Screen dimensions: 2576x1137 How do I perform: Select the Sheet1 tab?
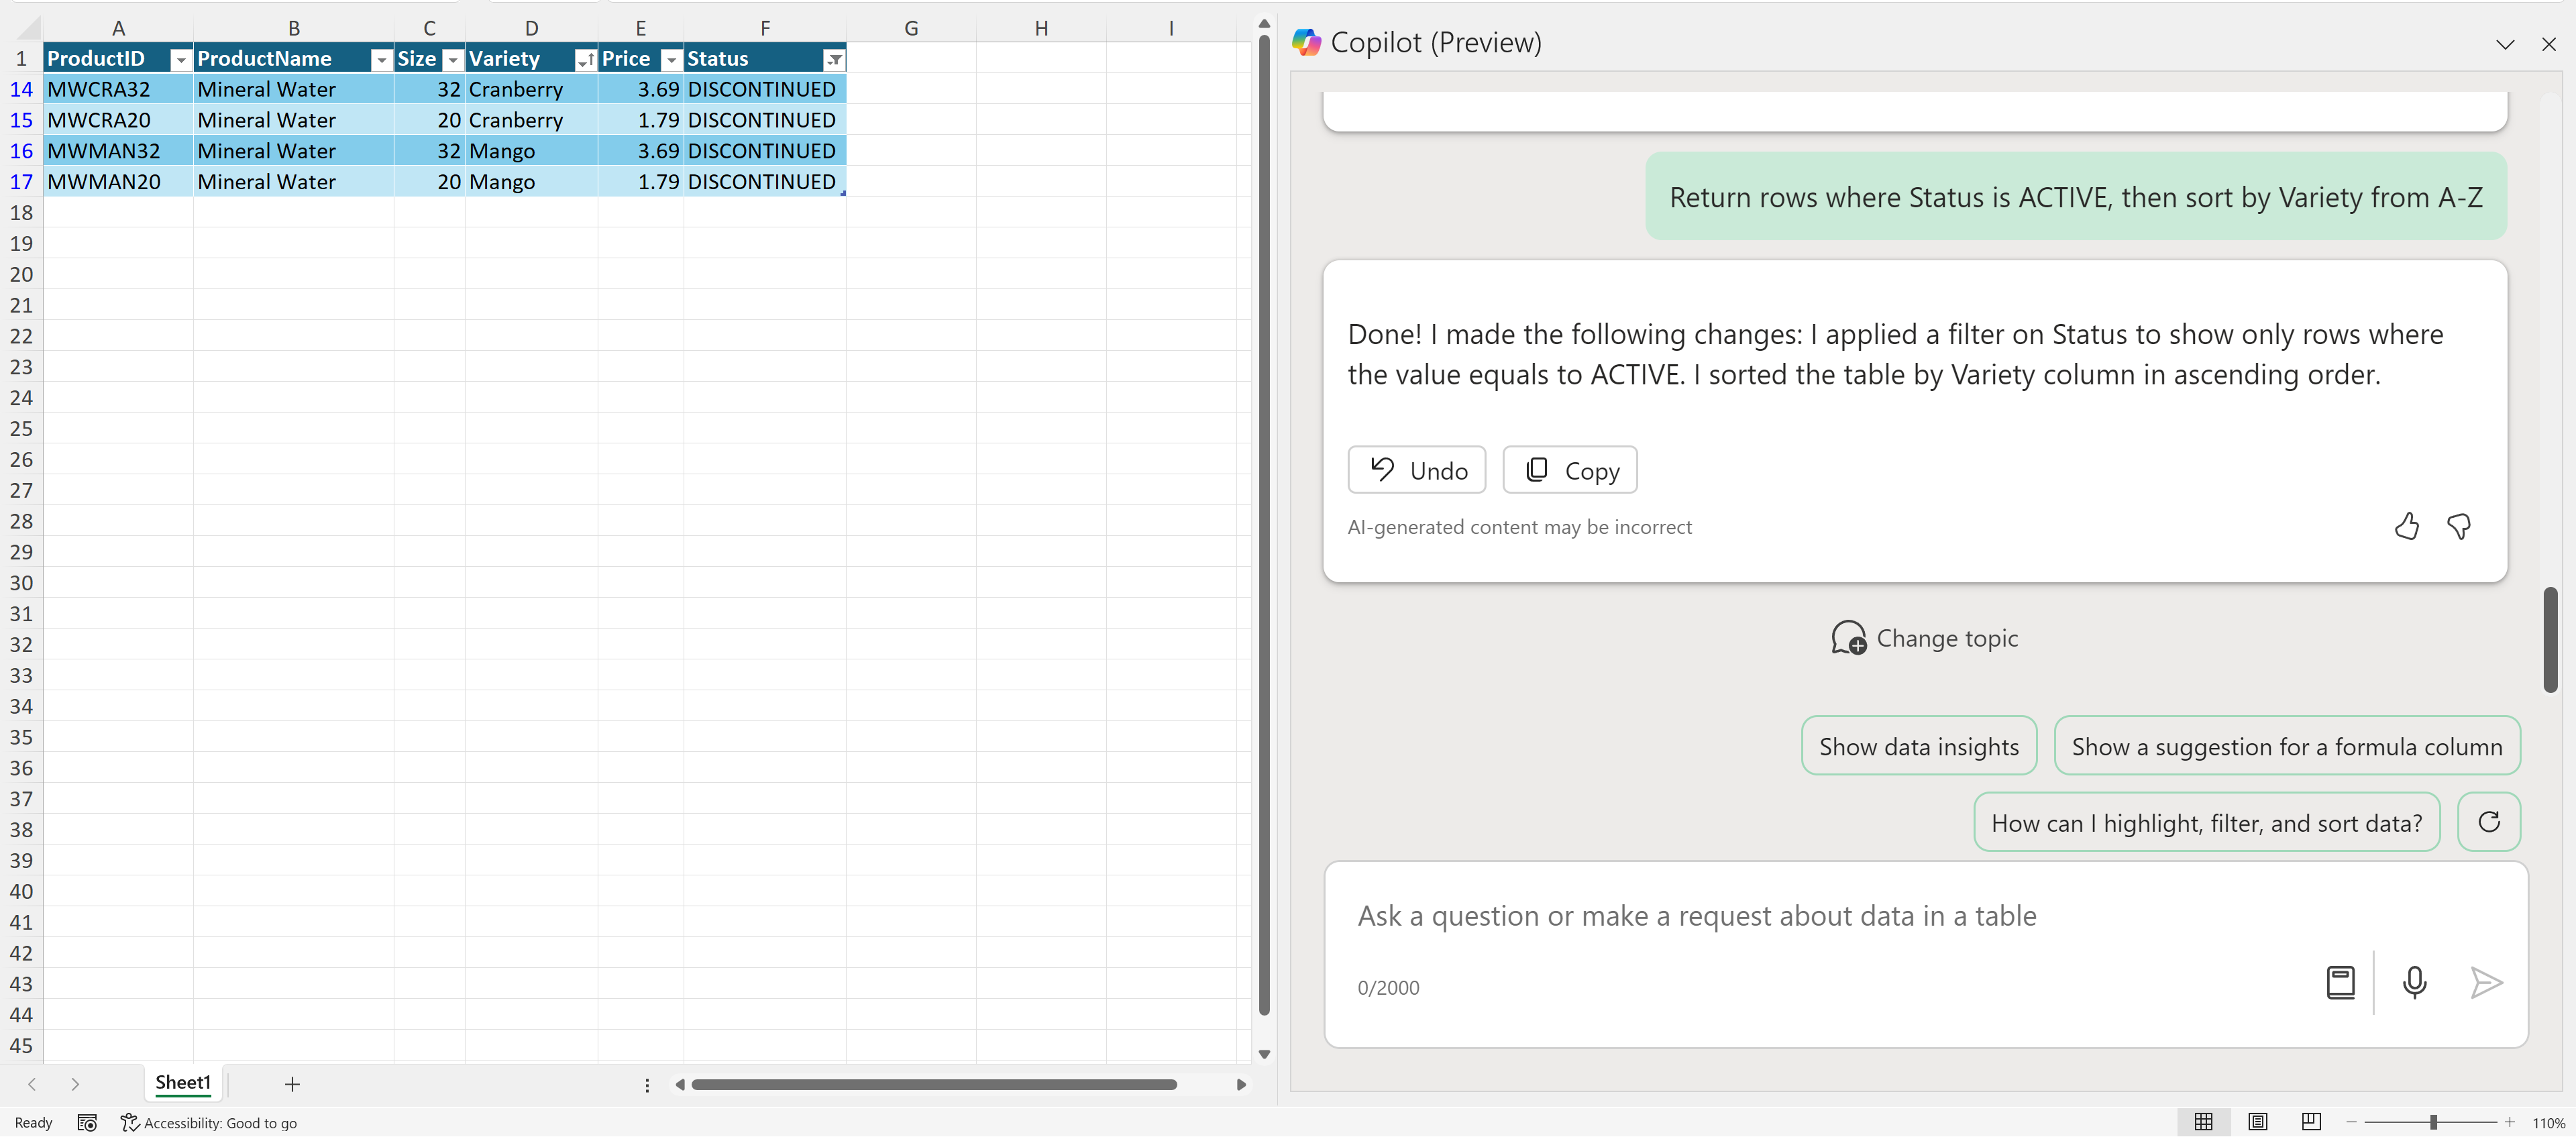(x=183, y=1083)
